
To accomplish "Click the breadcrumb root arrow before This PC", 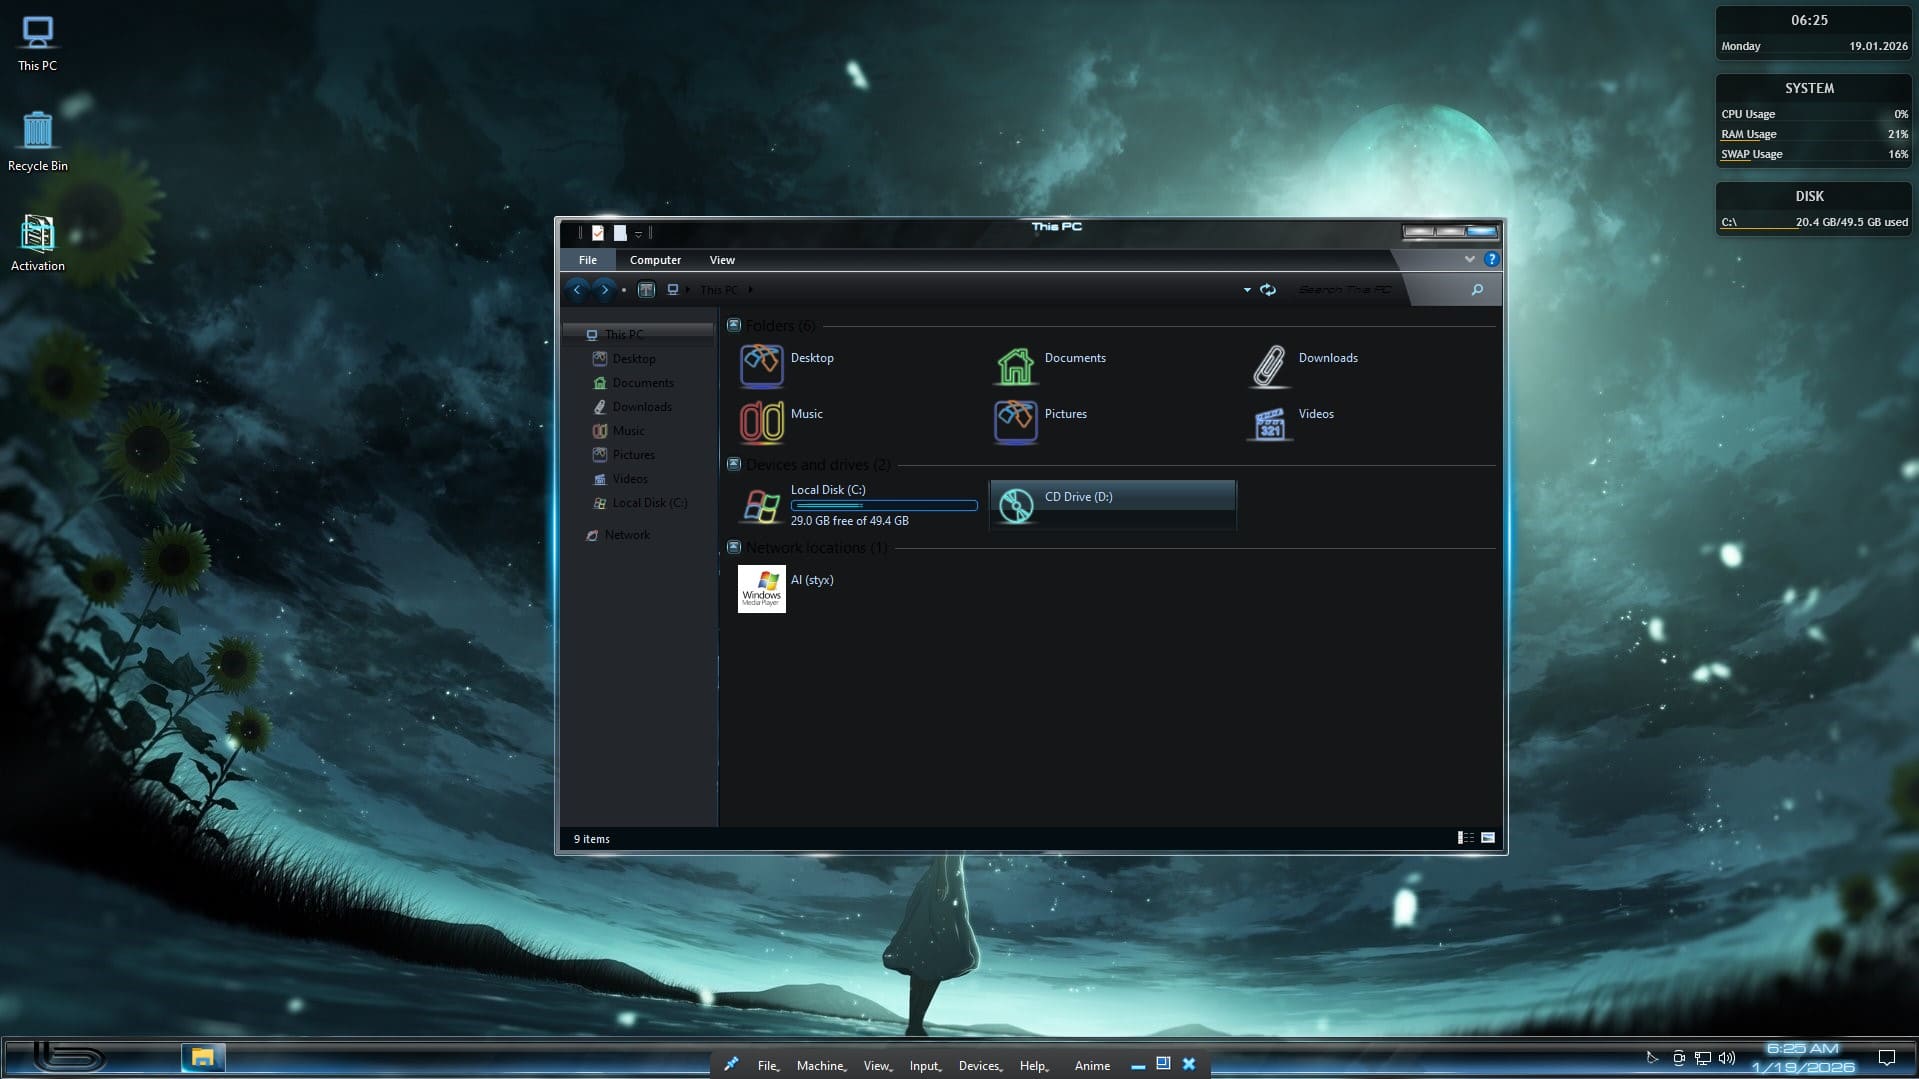I will (x=688, y=290).
